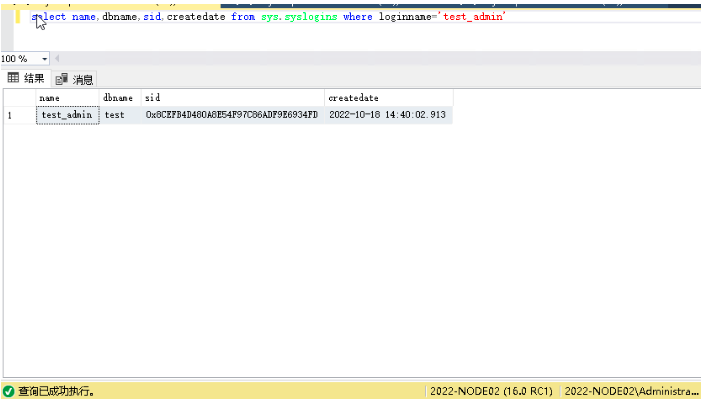Open the 100 % zoom dropdown

click(x=44, y=59)
